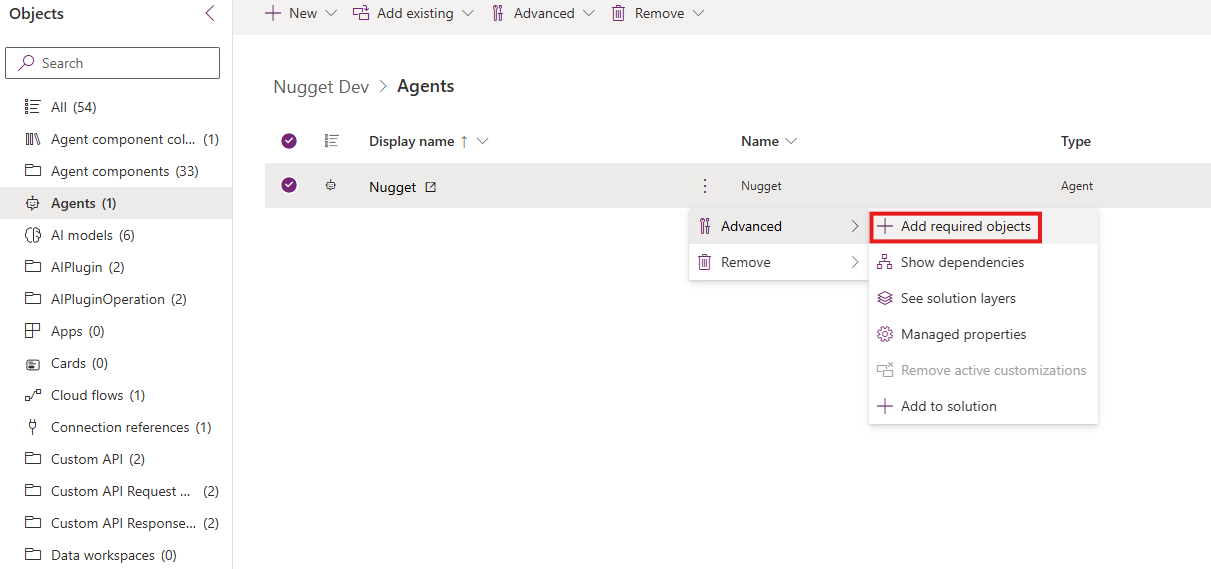Click the Managed properties gear icon

[884, 334]
